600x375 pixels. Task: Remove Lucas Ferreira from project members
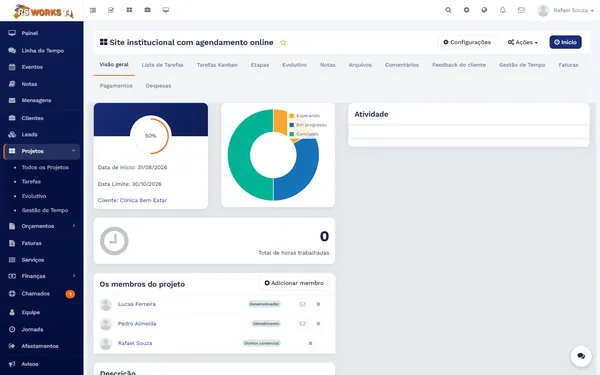[x=318, y=304]
